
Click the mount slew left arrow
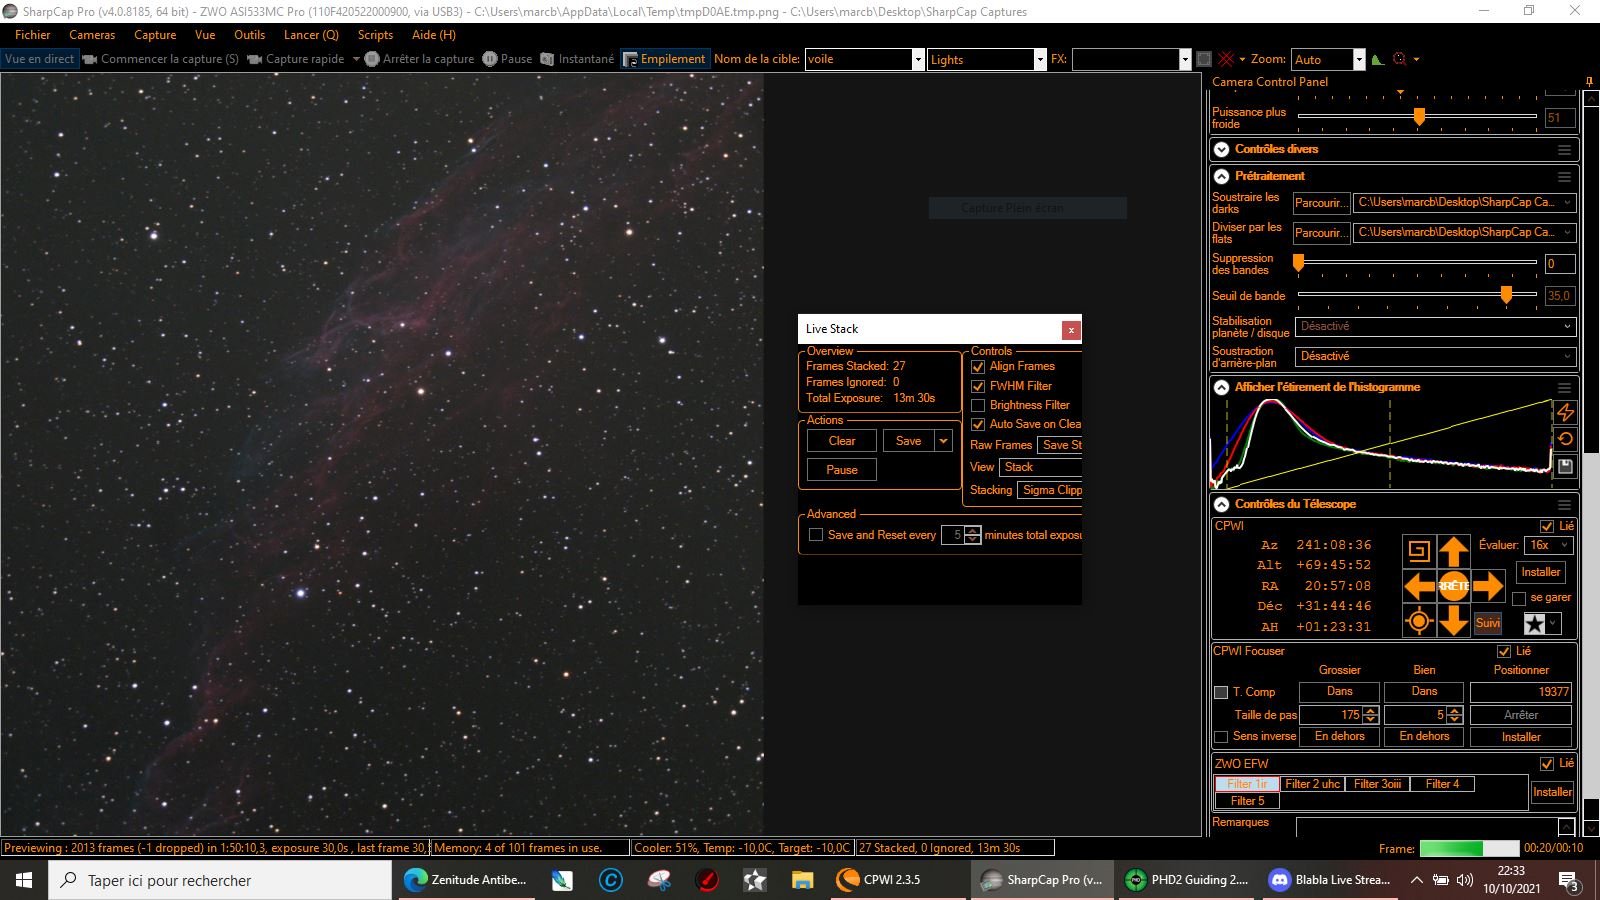[x=1419, y=586]
